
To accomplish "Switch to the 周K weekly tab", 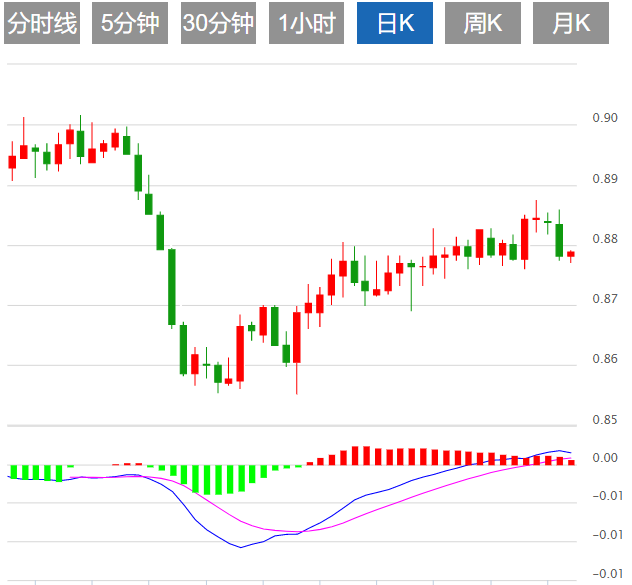I will (482, 23).
